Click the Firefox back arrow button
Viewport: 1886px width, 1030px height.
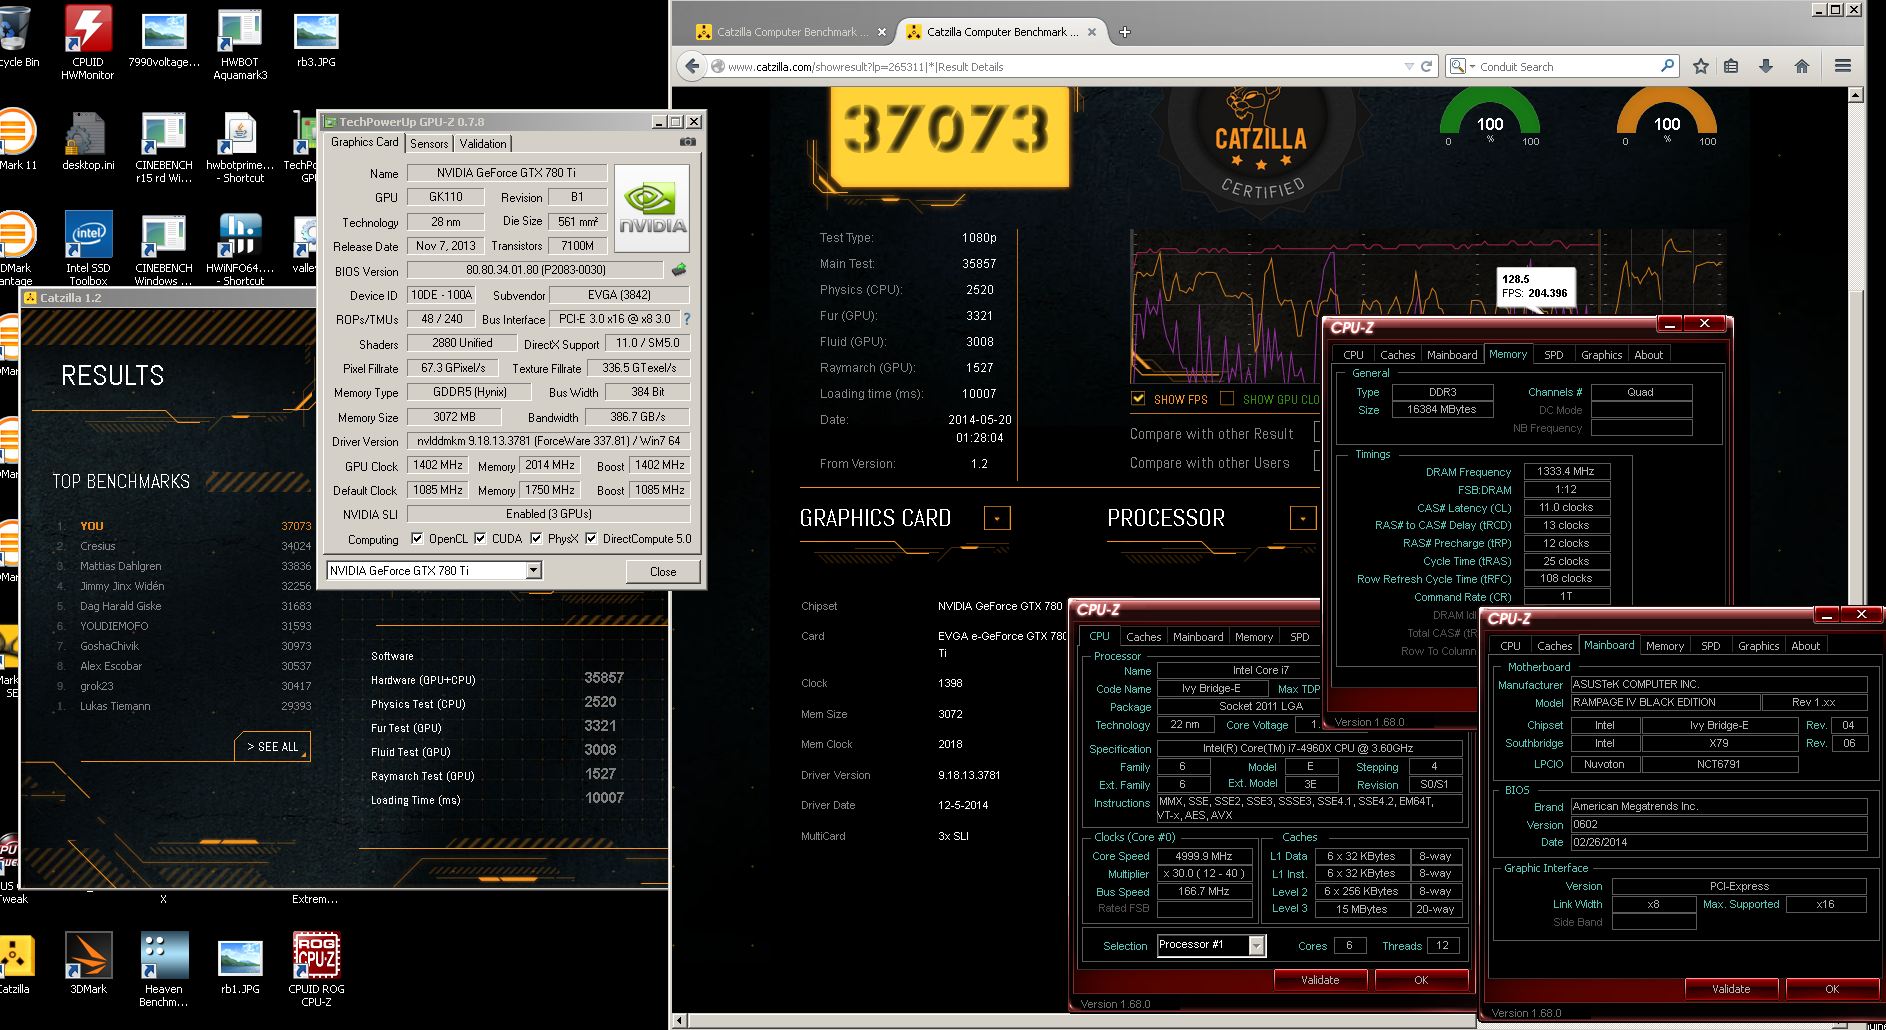point(692,66)
